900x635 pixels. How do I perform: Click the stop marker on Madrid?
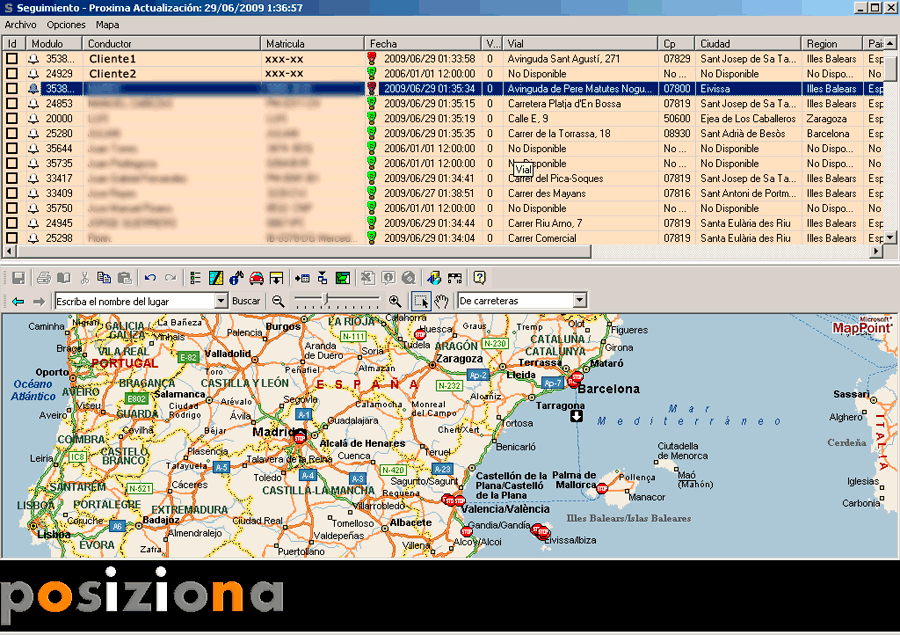coord(300,438)
